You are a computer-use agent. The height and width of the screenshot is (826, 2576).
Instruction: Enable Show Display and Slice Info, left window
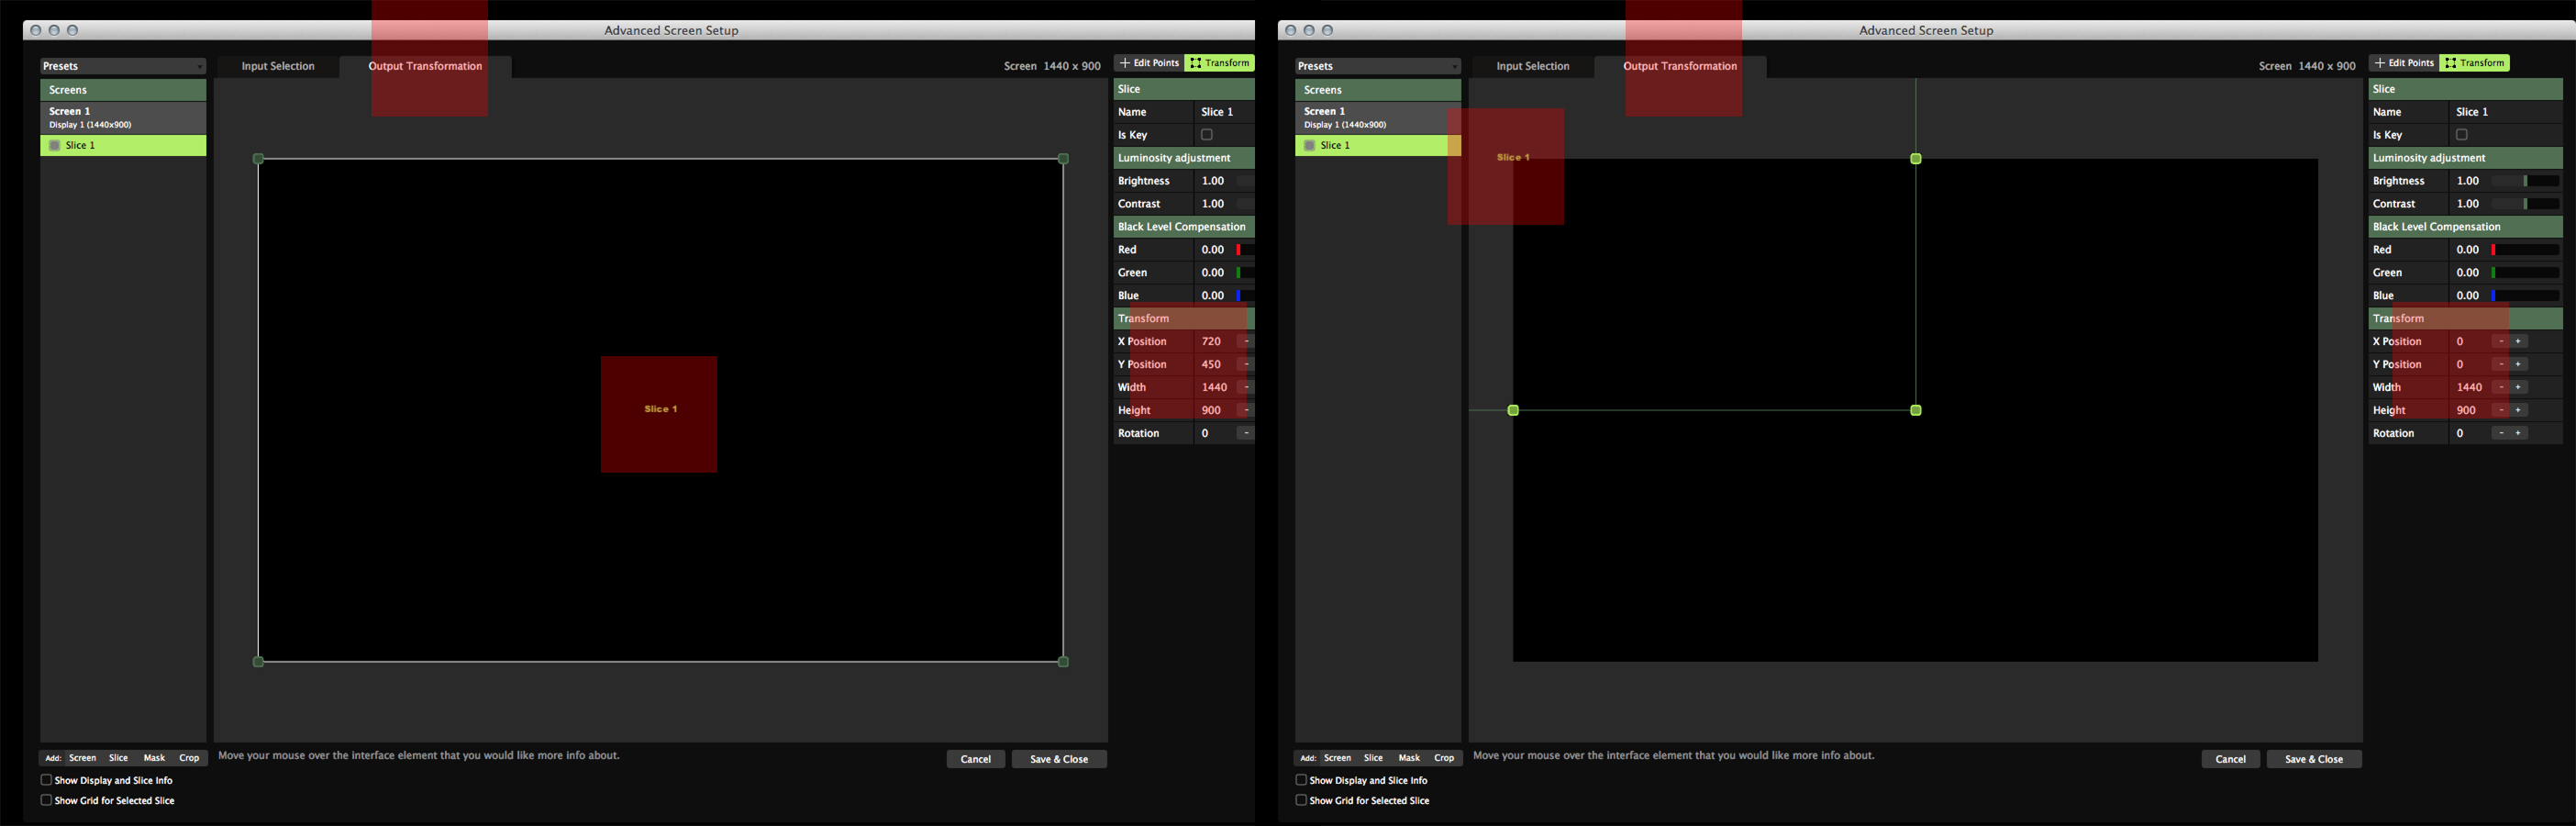46,780
